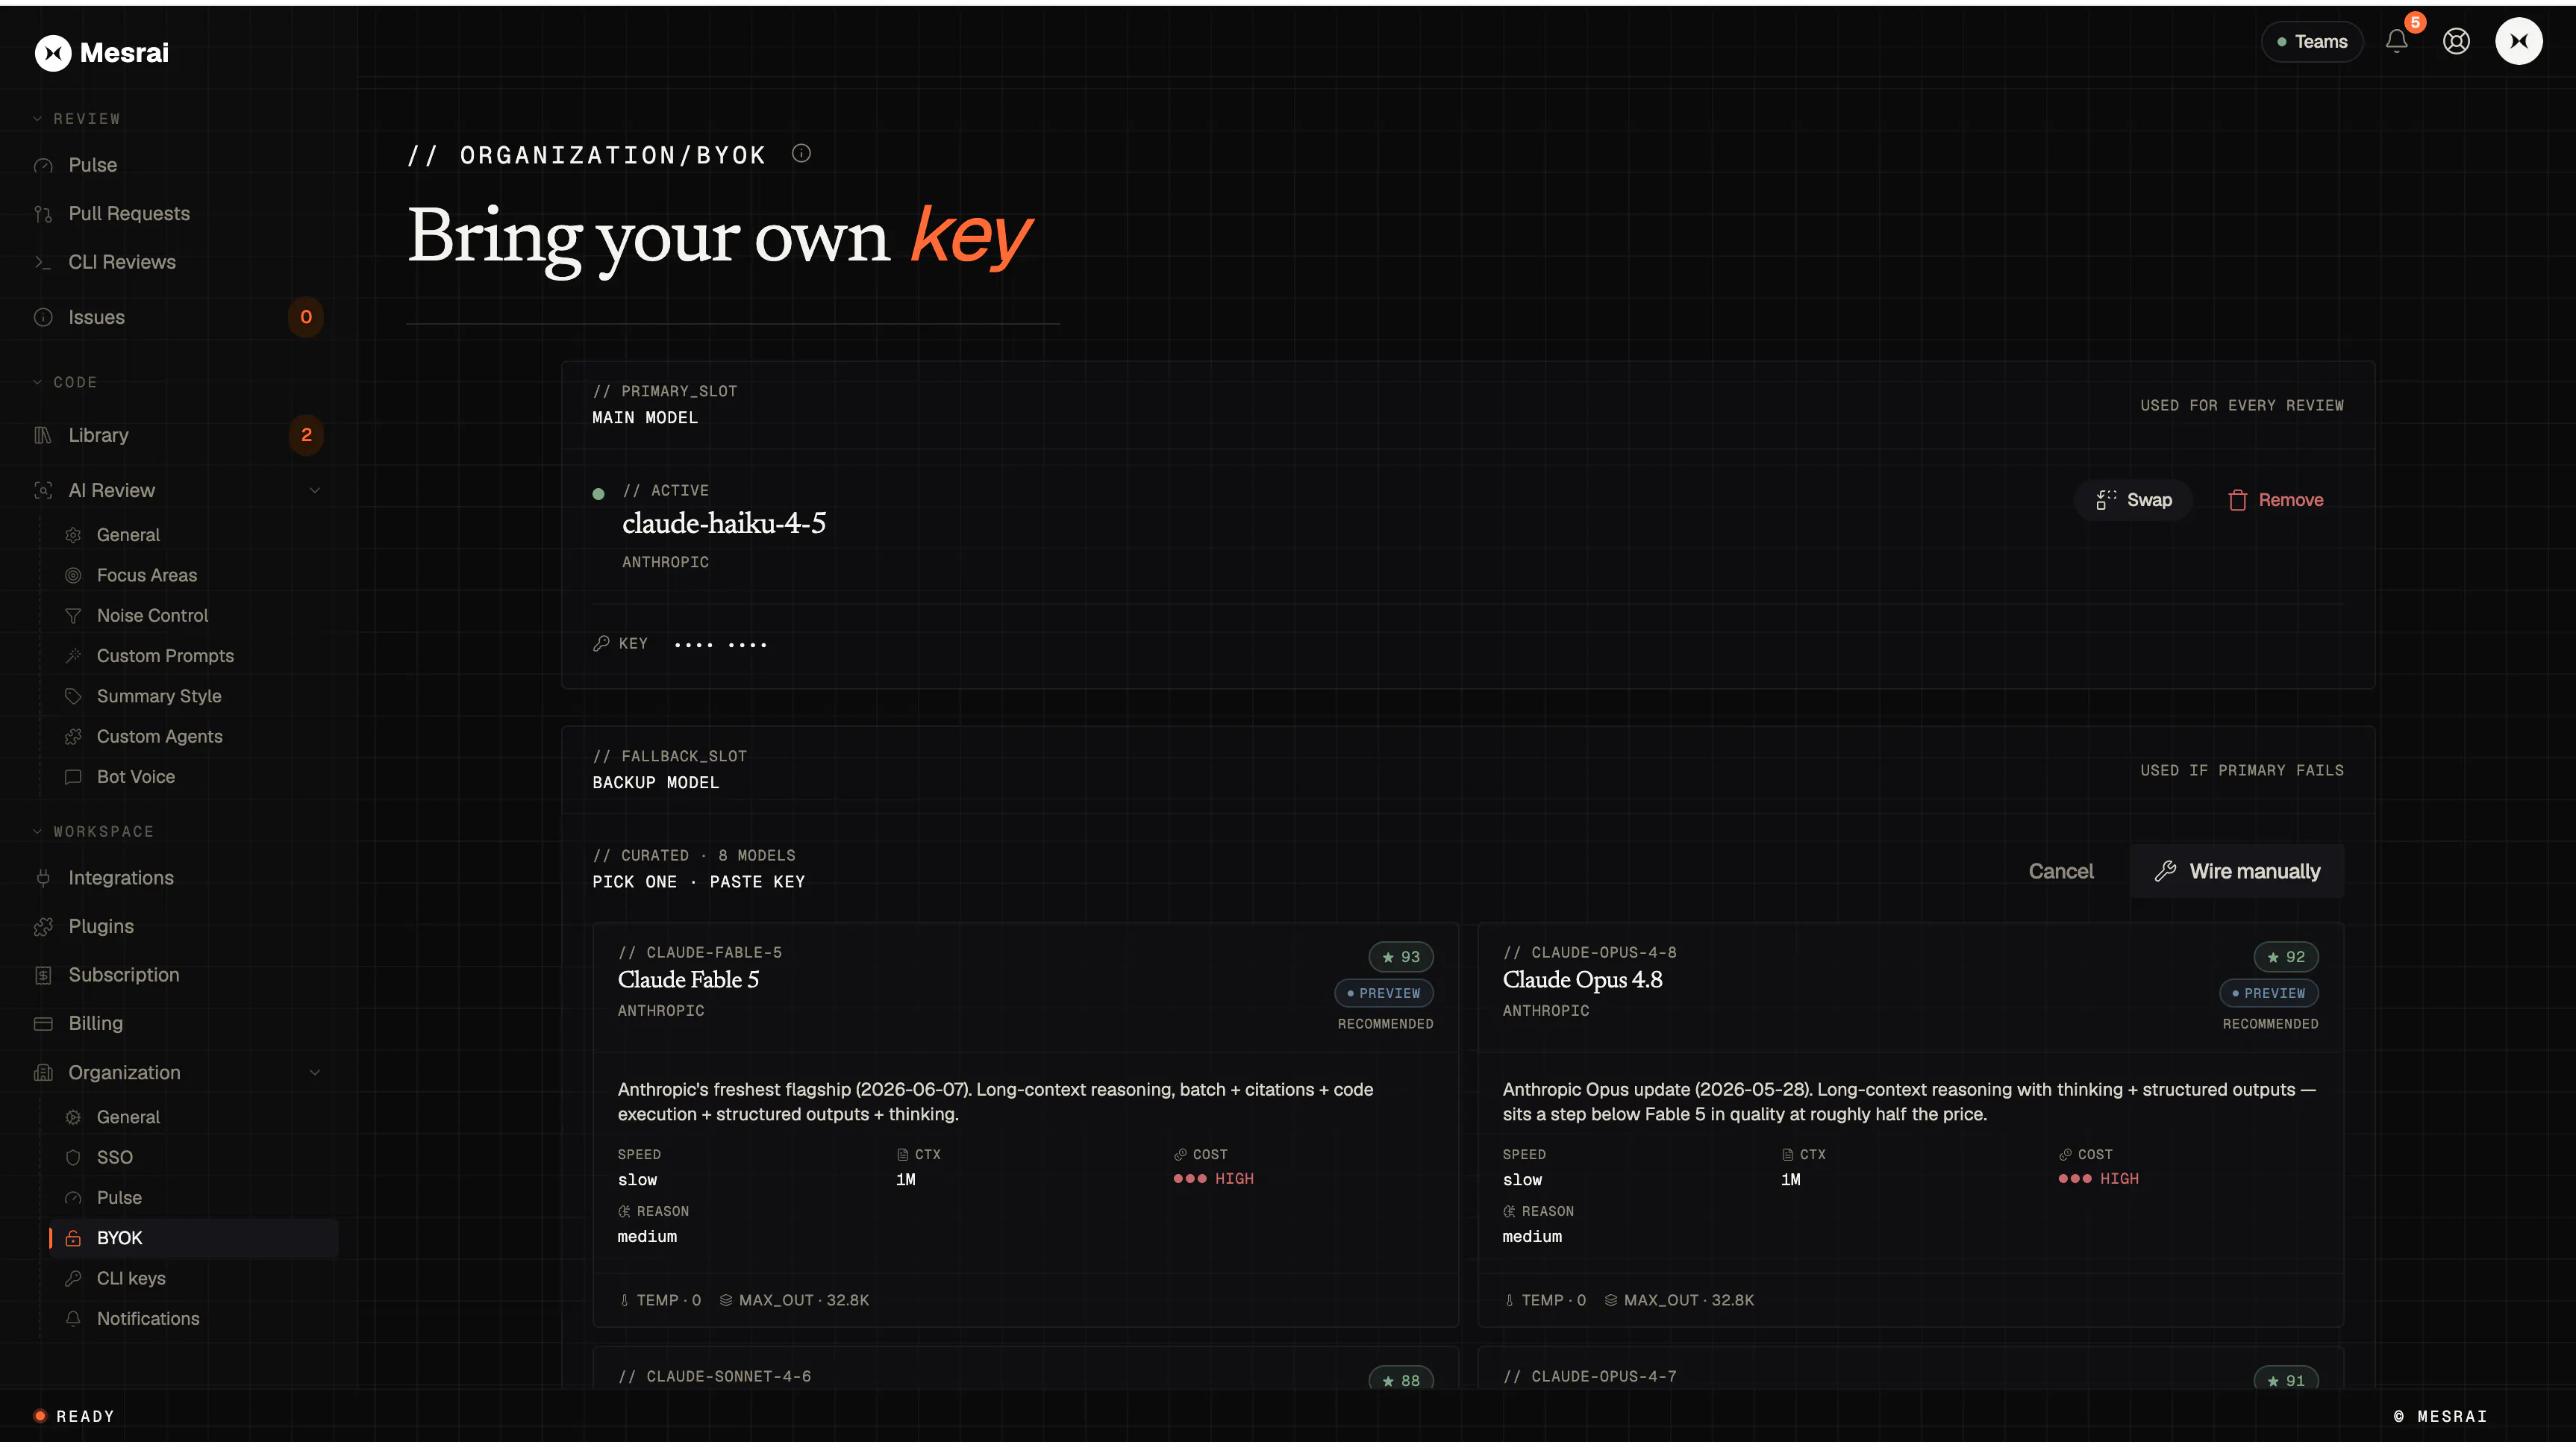Click the SSO shield icon
The width and height of the screenshot is (2576, 1442).
(73, 1158)
